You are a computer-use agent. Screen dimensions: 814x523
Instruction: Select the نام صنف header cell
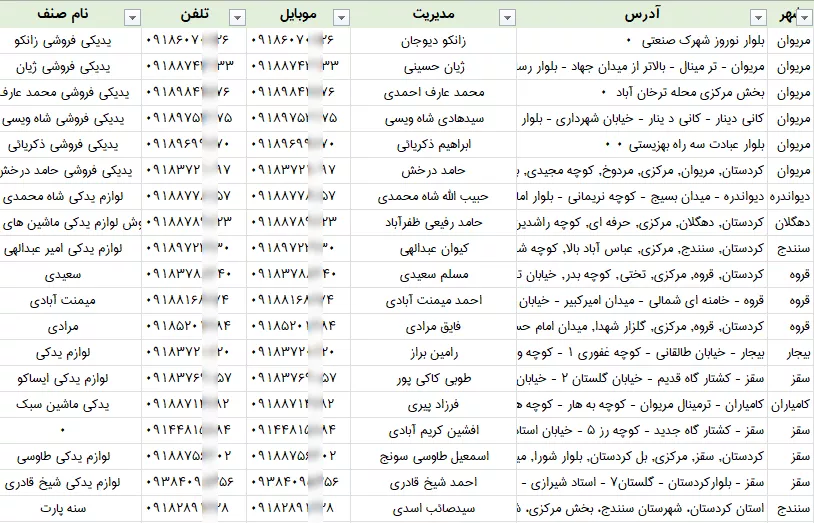tap(71, 14)
